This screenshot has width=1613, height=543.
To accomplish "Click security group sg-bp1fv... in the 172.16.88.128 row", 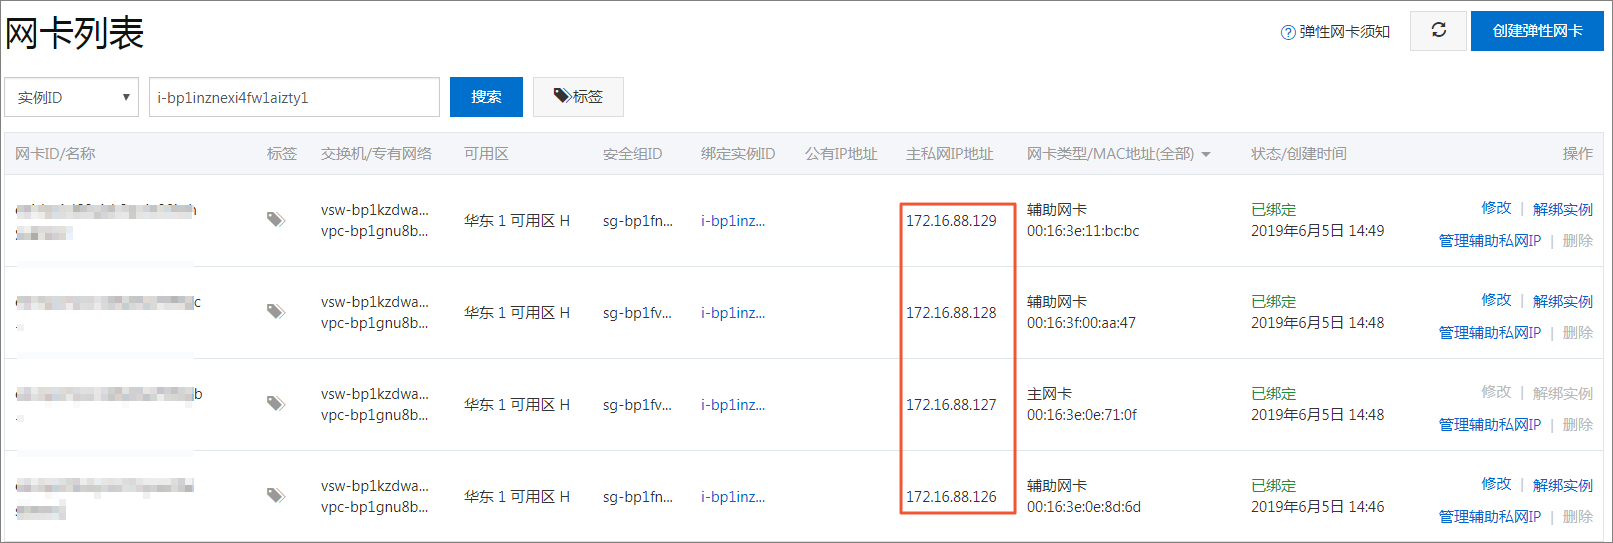I will [x=638, y=313].
